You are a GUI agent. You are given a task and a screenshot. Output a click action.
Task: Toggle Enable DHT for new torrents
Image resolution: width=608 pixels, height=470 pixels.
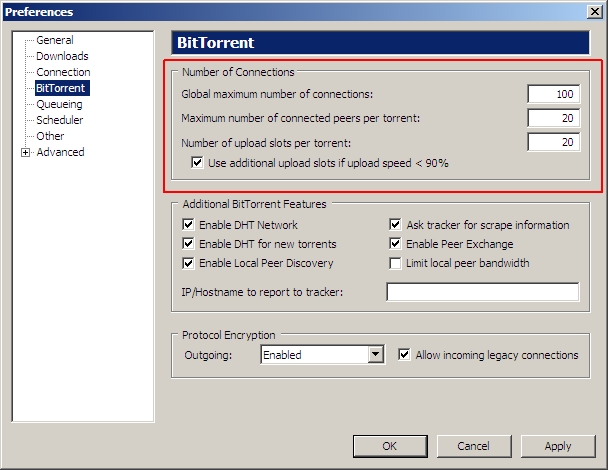pyautogui.click(x=188, y=244)
